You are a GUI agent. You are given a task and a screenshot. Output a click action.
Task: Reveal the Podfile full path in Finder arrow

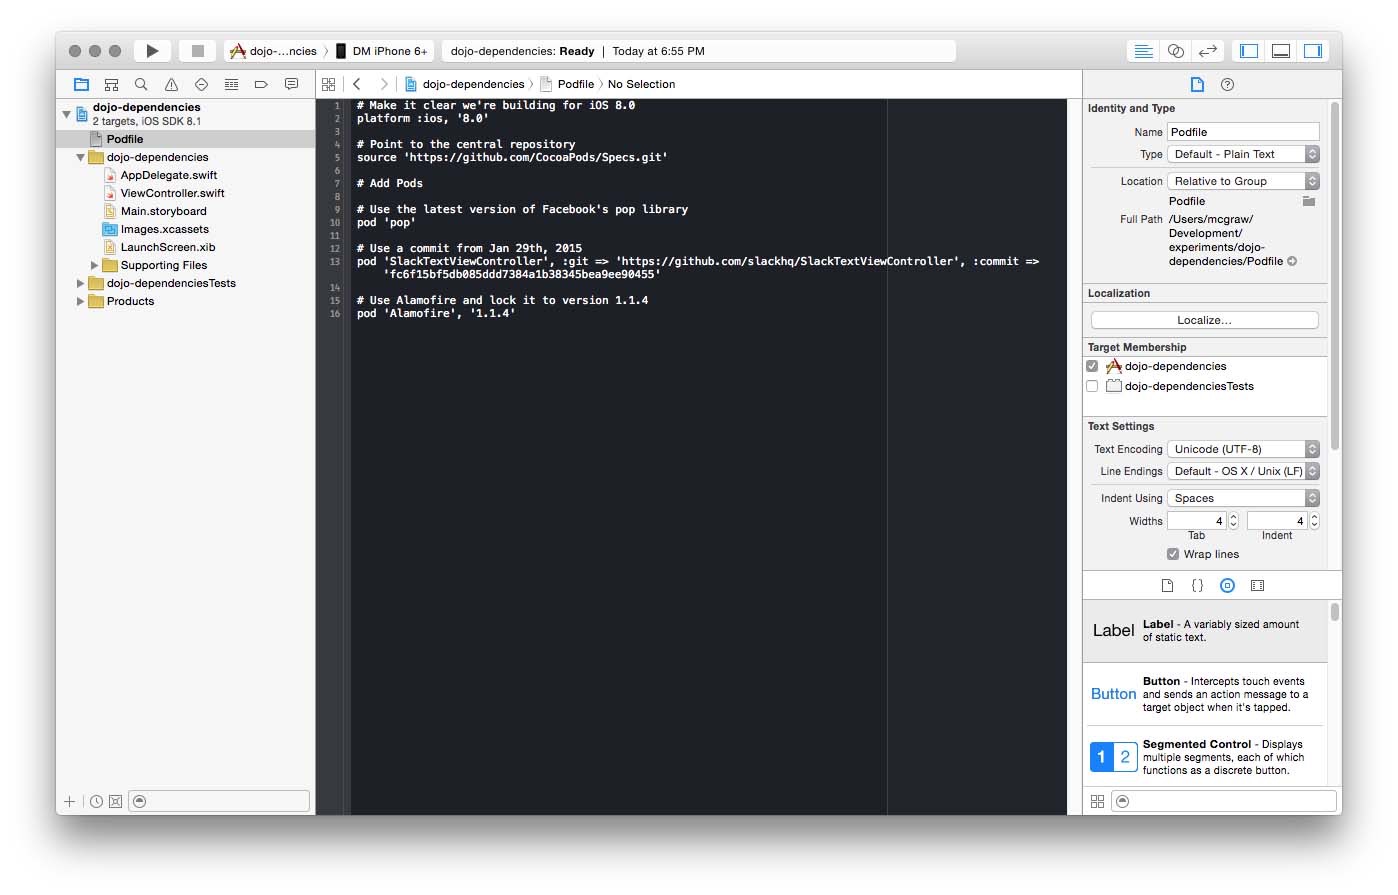[1292, 261]
